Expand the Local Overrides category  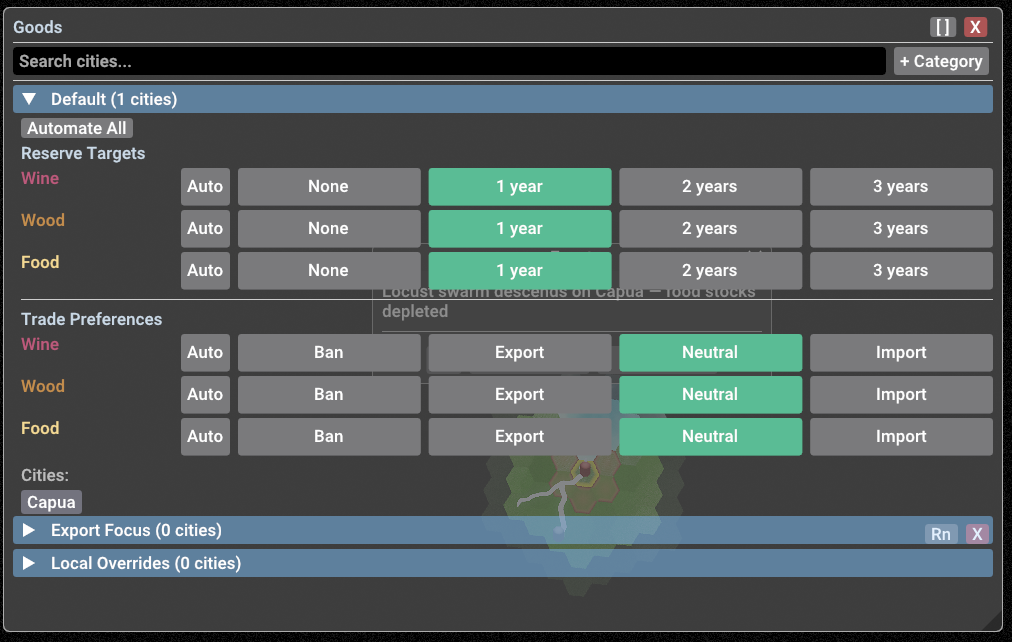point(29,563)
